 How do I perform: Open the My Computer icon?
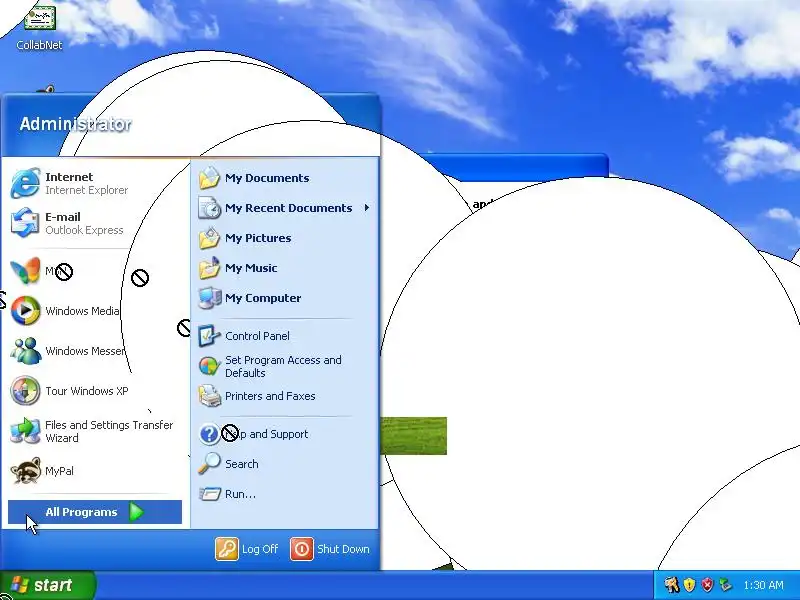tap(209, 298)
